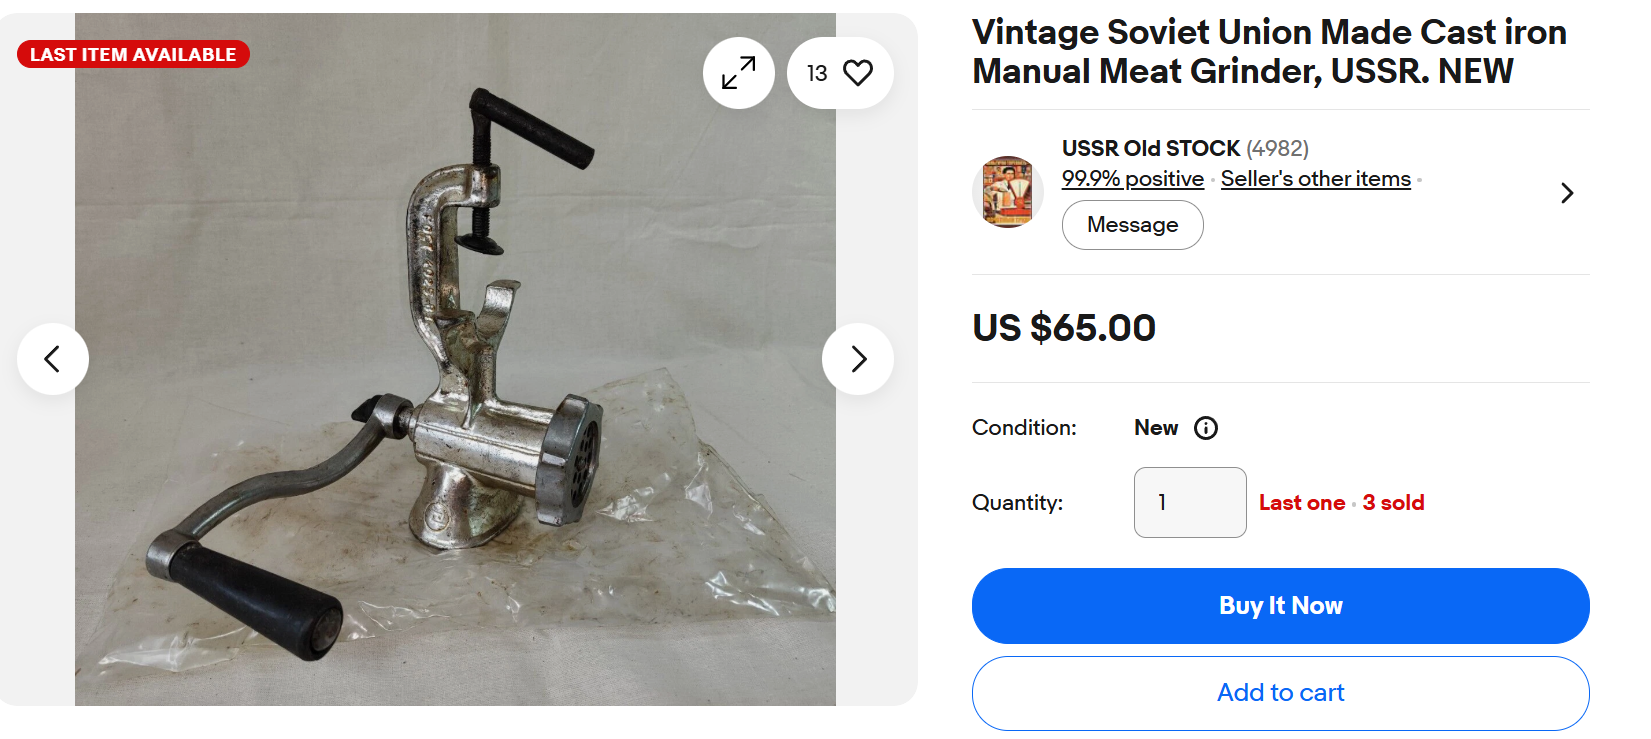Buy the meat grinder with Buy It Now
Viewport: 1651px width, 739px height.
click(x=1280, y=606)
